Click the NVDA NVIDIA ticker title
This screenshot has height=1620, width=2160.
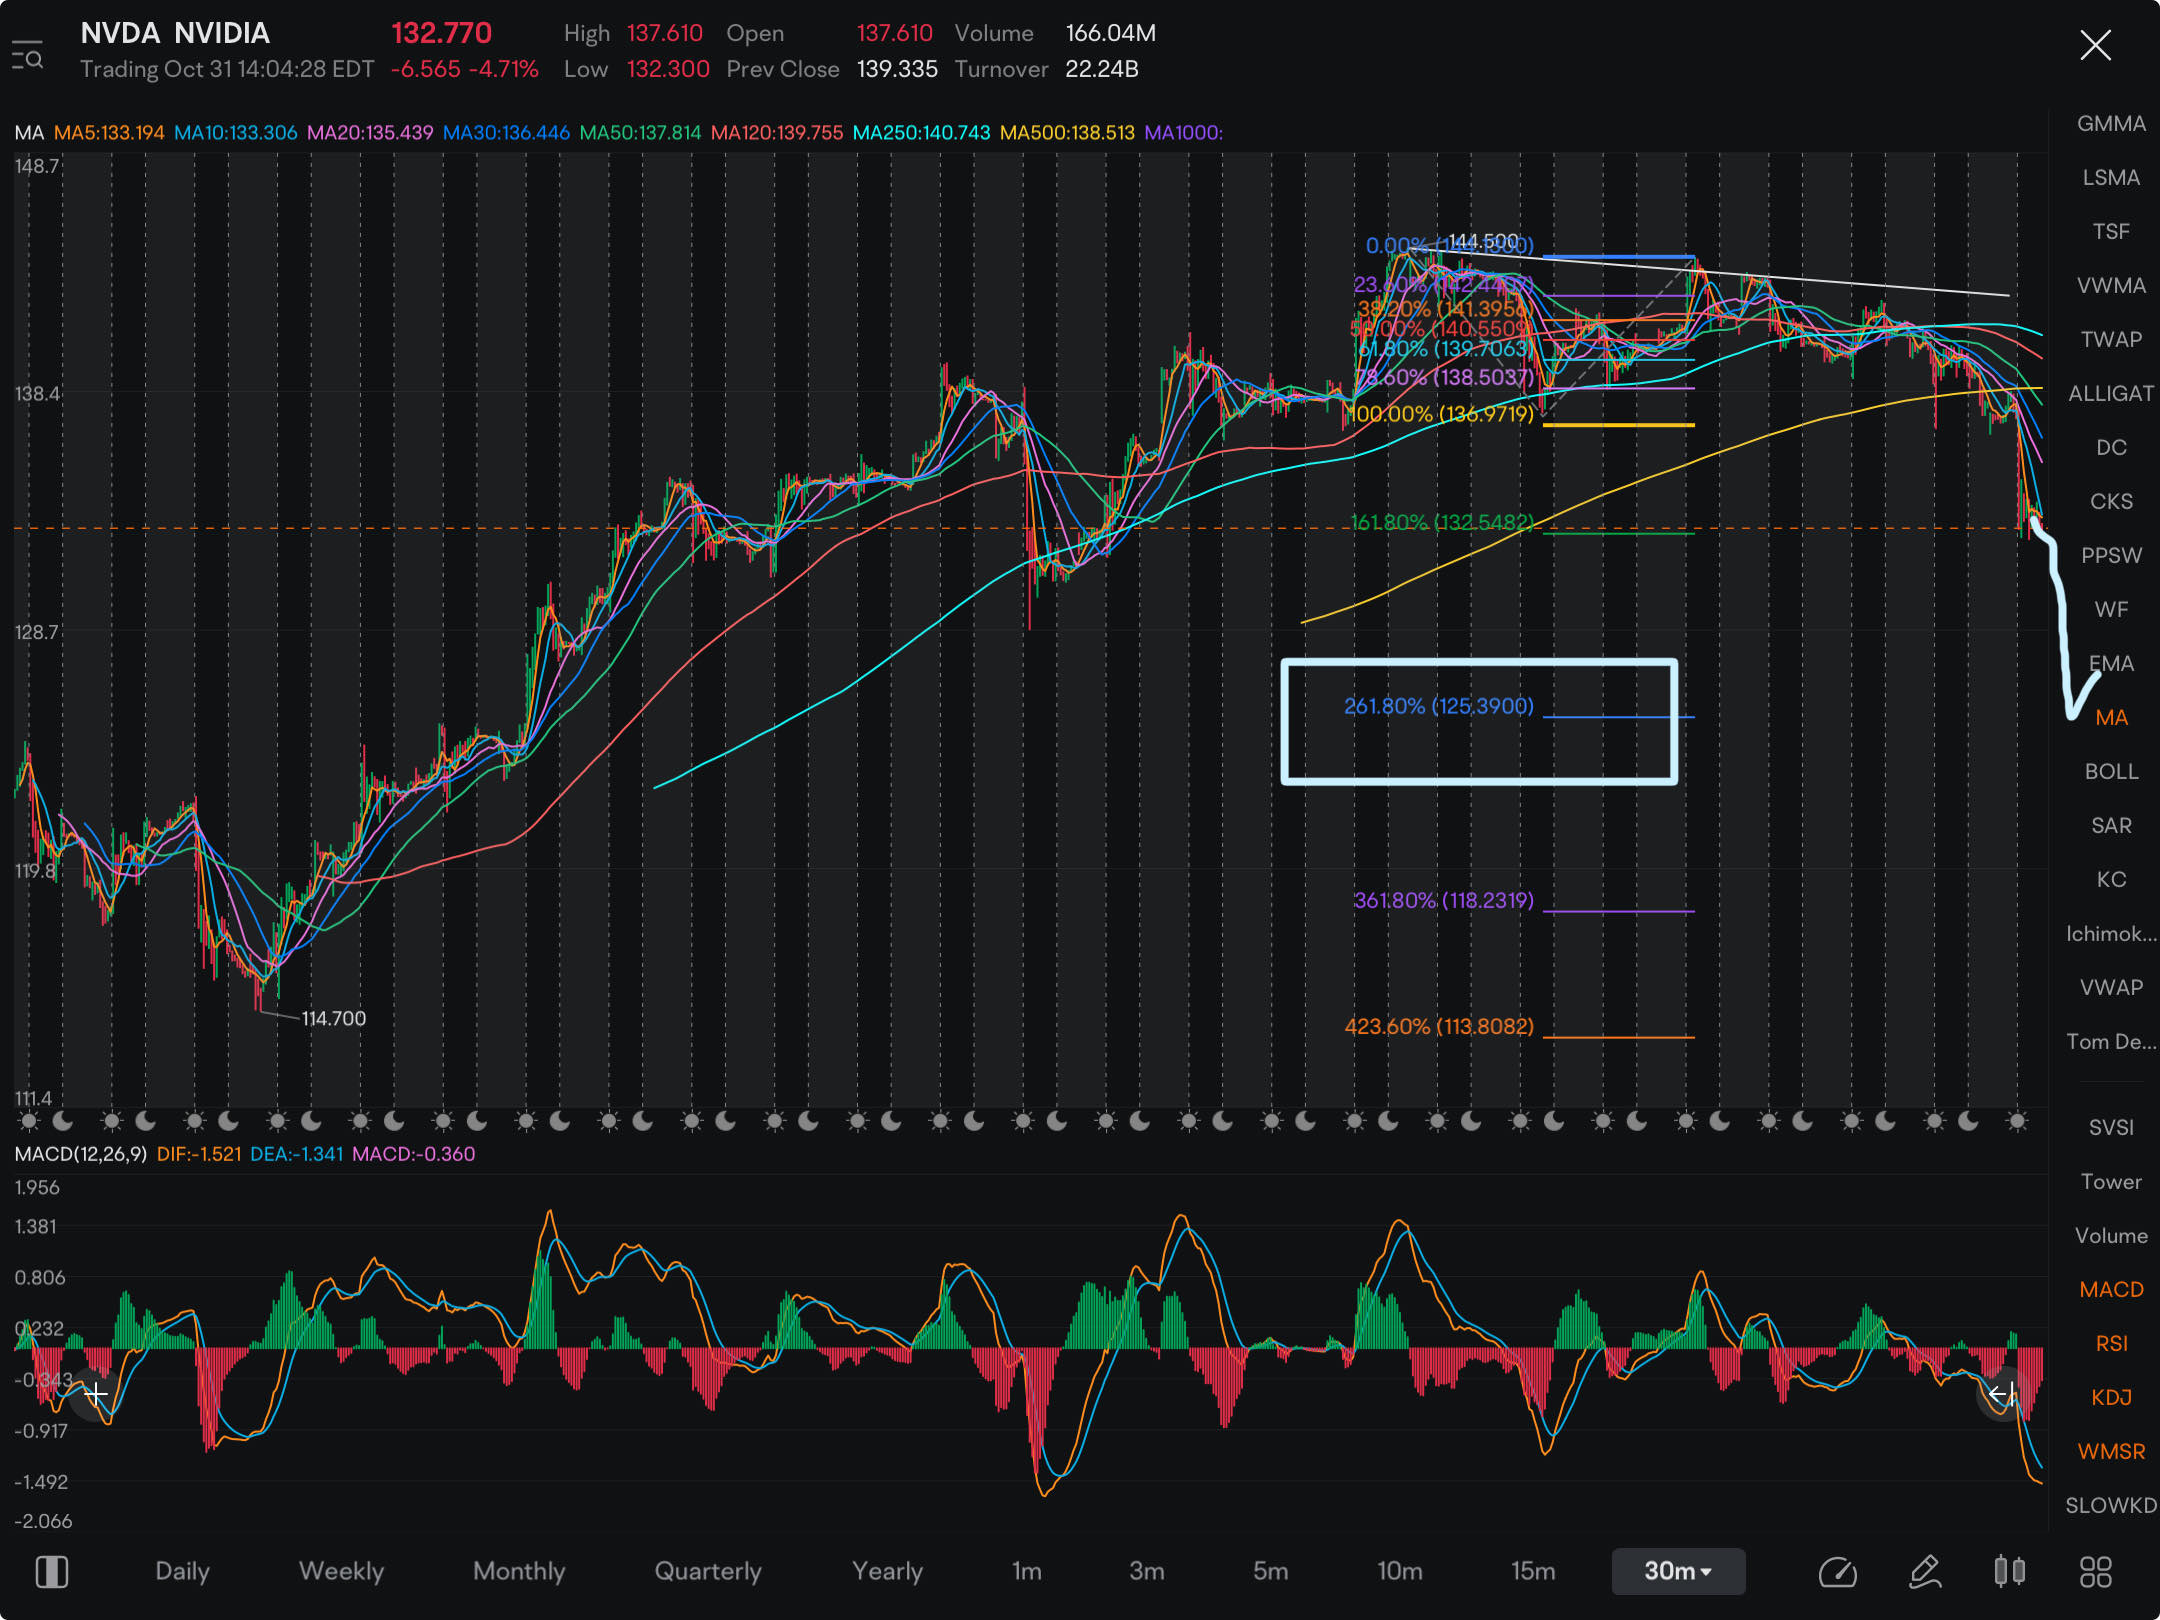pos(175,33)
